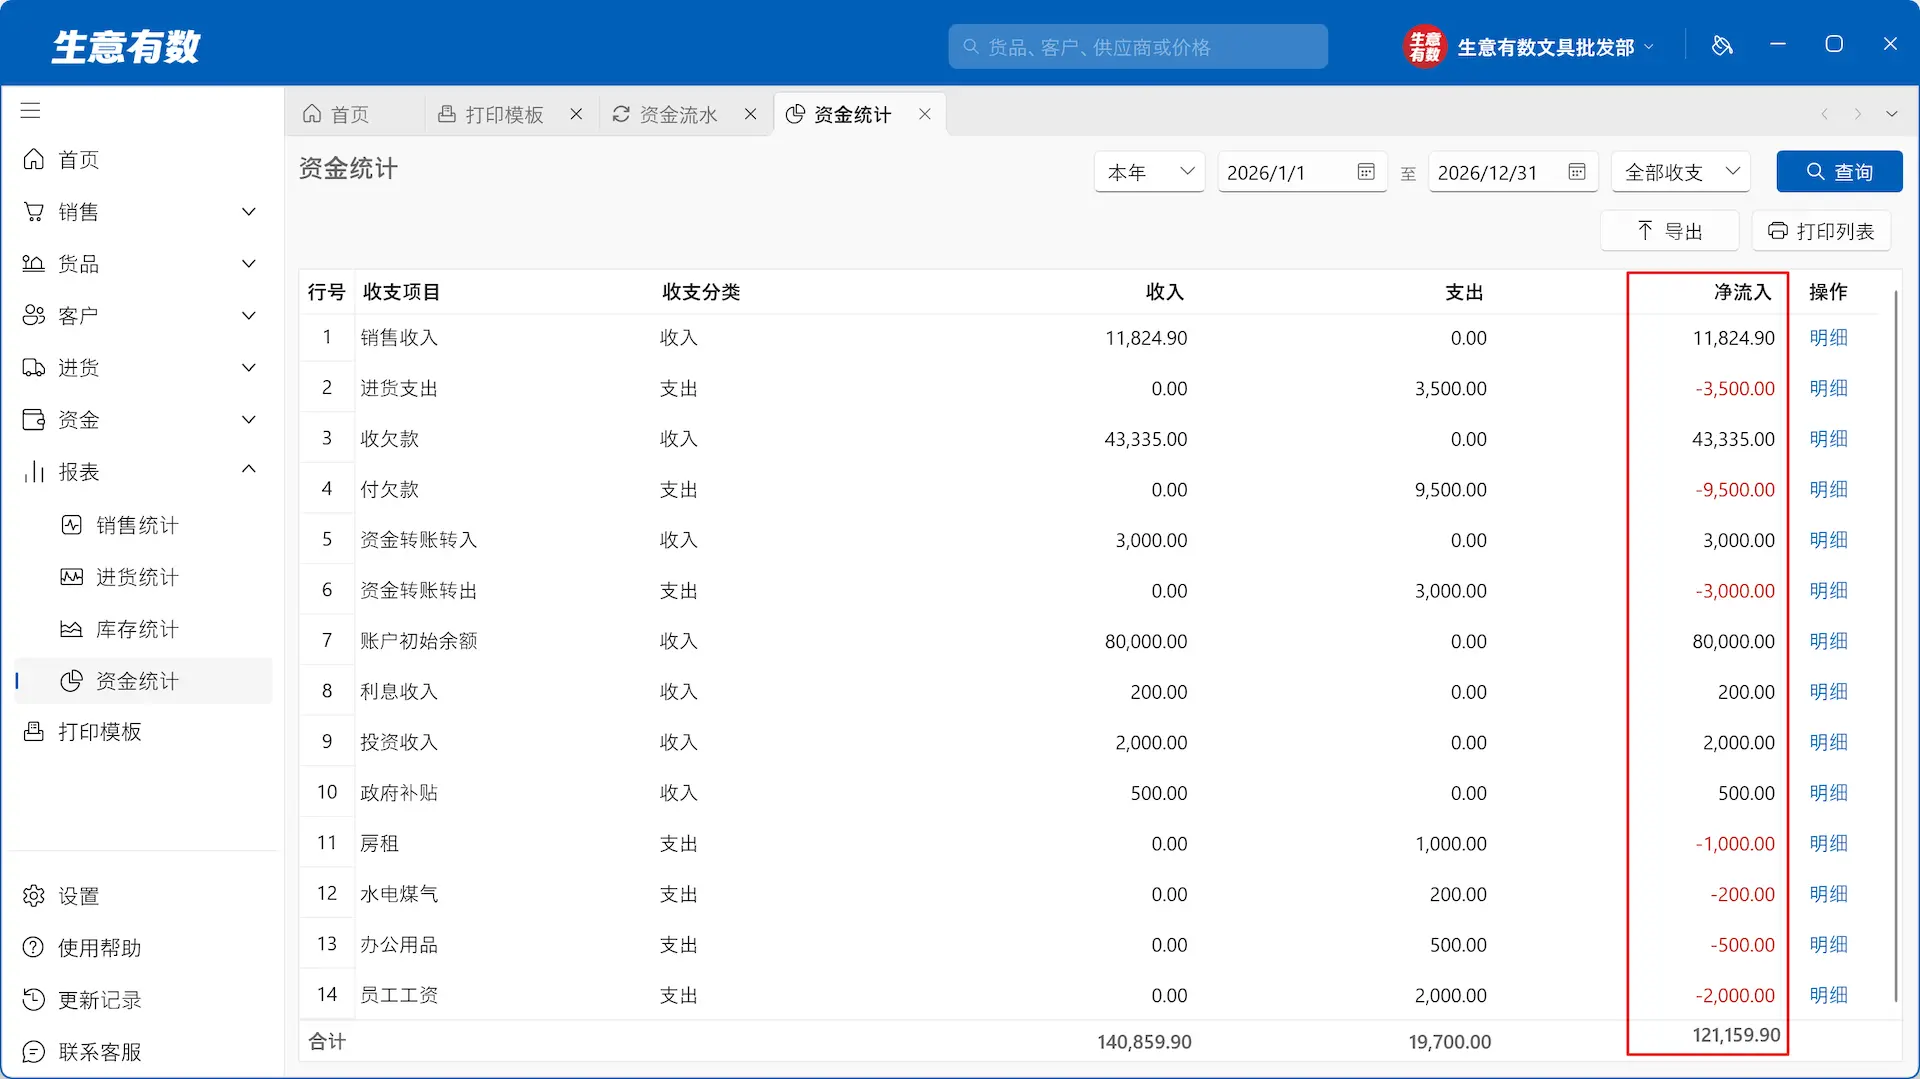Image resolution: width=1920 pixels, height=1079 pixels.
Task: Open 库存统计 report icon
Action: click(x=72, y=629)
